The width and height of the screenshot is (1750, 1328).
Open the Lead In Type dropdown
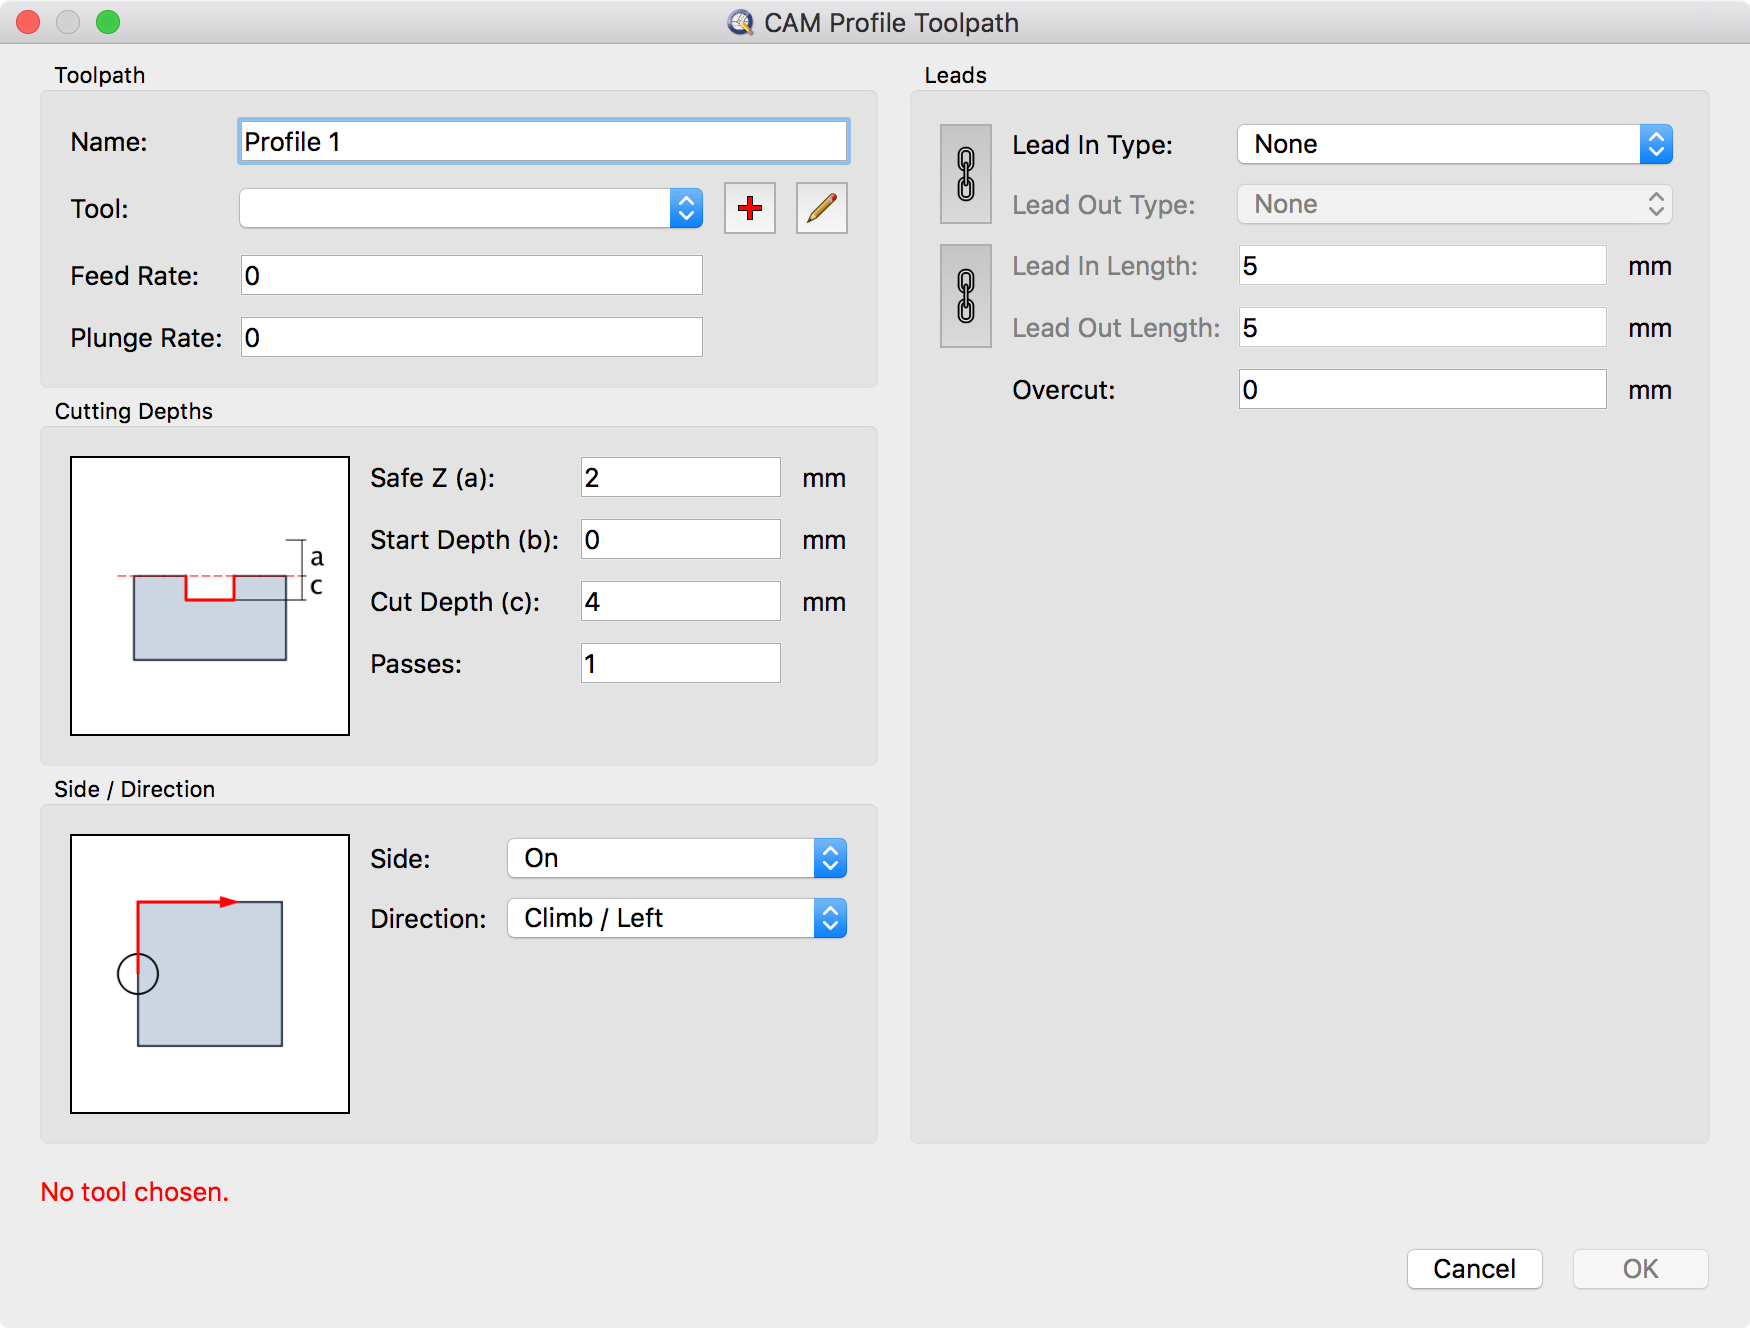[1454, 144]
